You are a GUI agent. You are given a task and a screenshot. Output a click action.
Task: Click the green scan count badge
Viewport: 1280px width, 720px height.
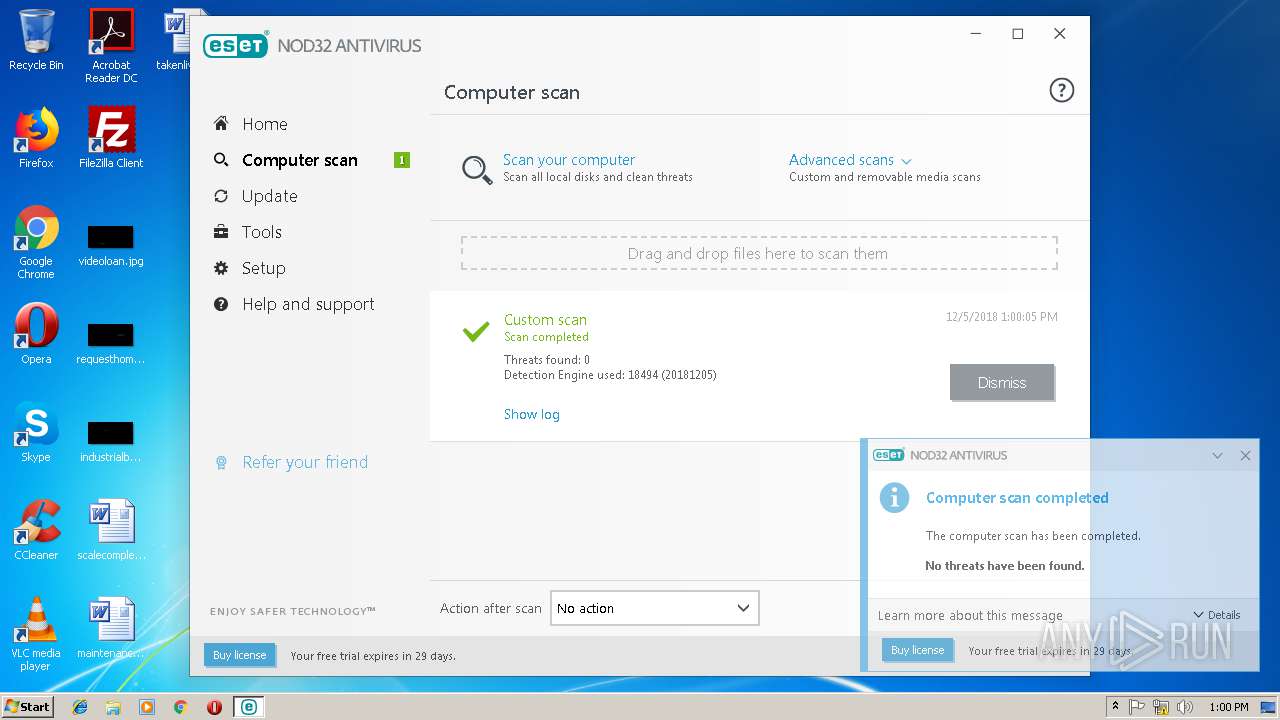[x=402, y=160]
